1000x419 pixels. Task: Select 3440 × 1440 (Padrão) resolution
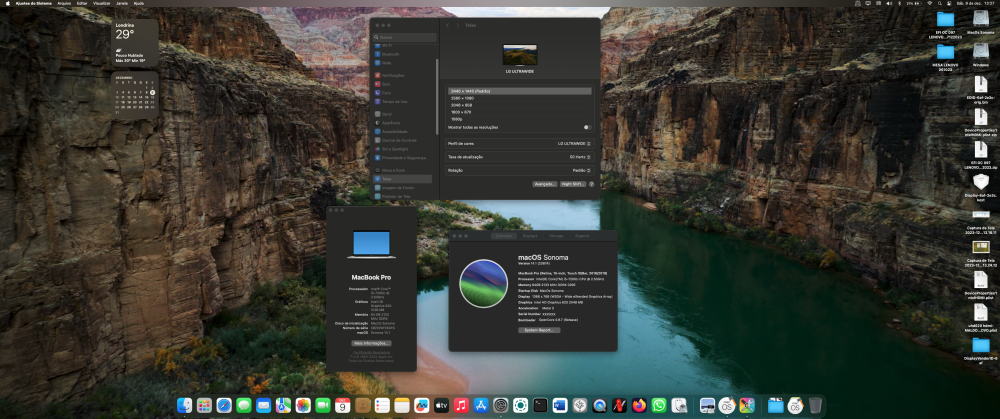click(520, 91)
